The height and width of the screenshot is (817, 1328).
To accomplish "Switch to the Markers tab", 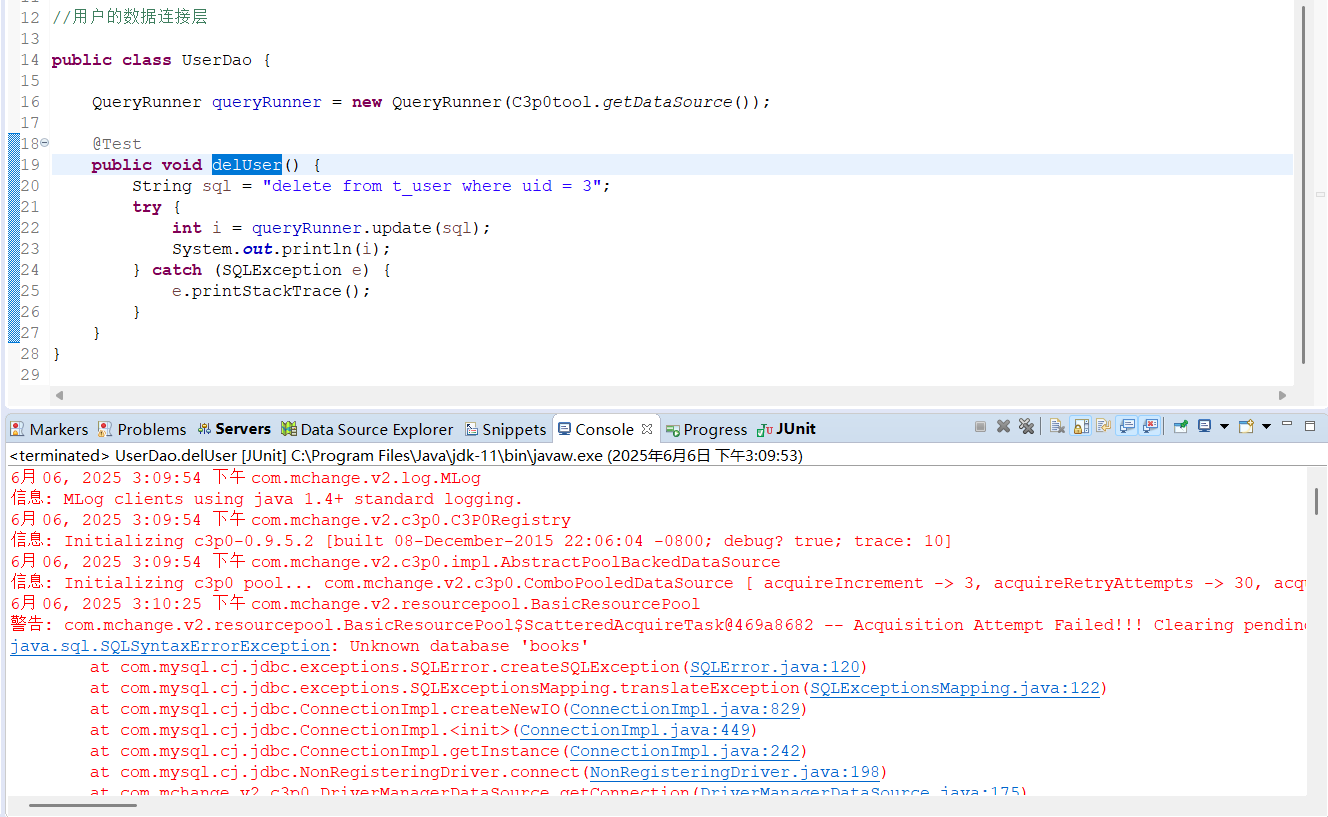I will coord(49,429).
